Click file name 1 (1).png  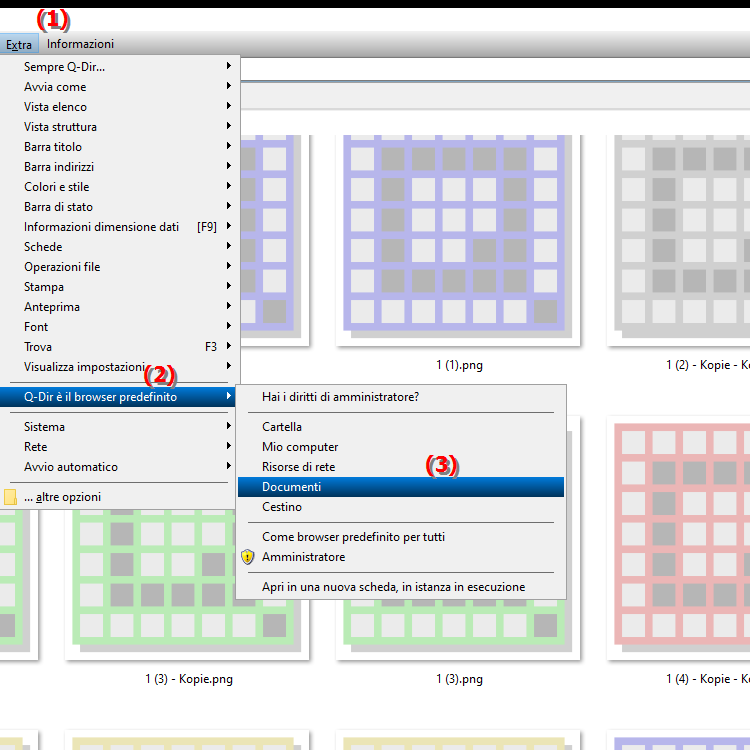pos(459,365)
